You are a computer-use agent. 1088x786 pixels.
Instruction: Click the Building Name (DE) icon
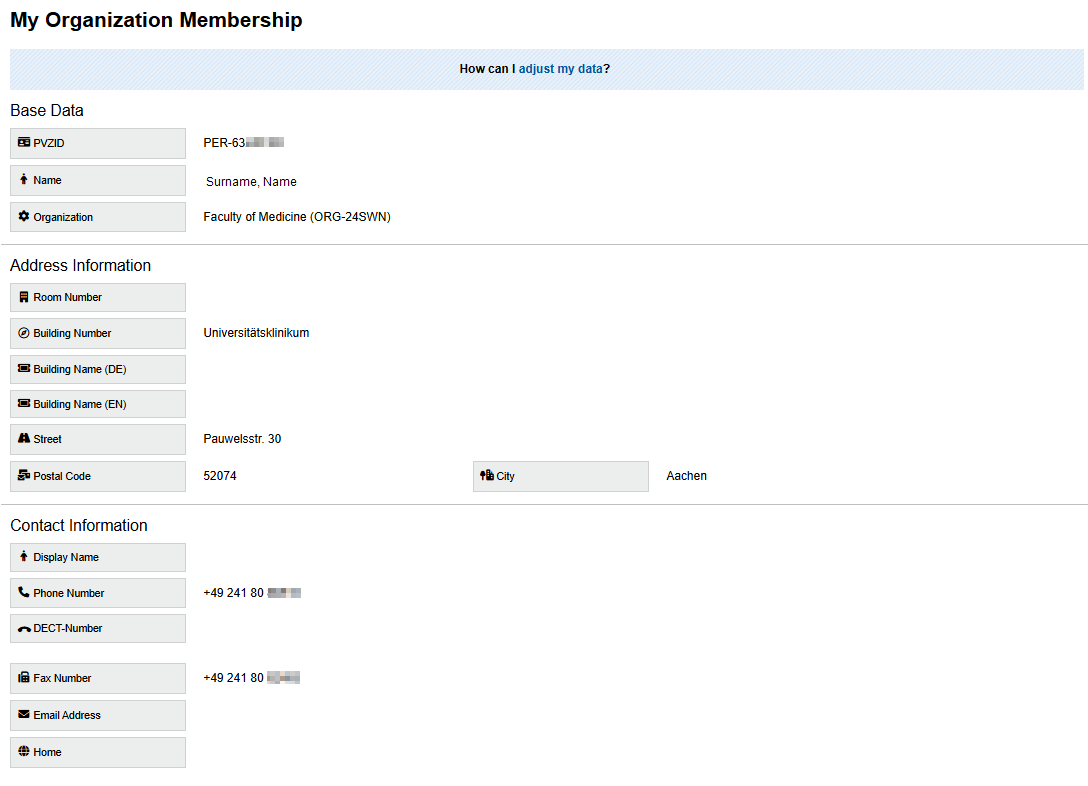click(22, 369)
